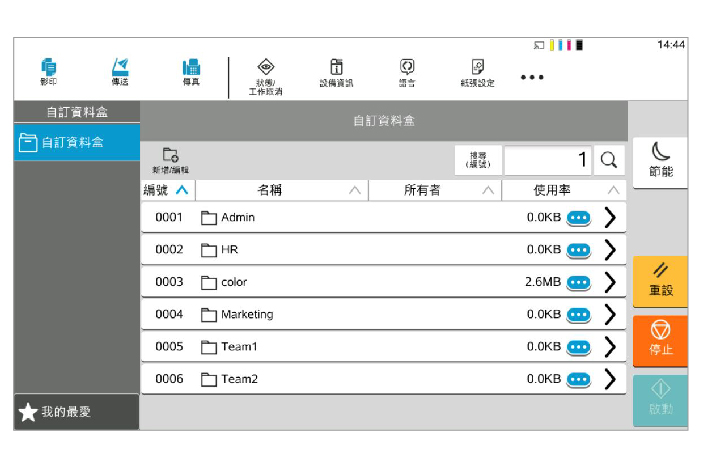
Task: Open the Fax (傳真) function
Action: (191, 72)
